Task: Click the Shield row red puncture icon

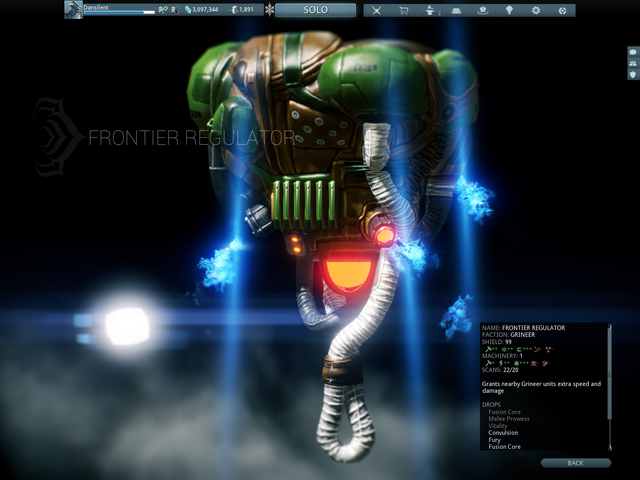Action: coord(536,349)
